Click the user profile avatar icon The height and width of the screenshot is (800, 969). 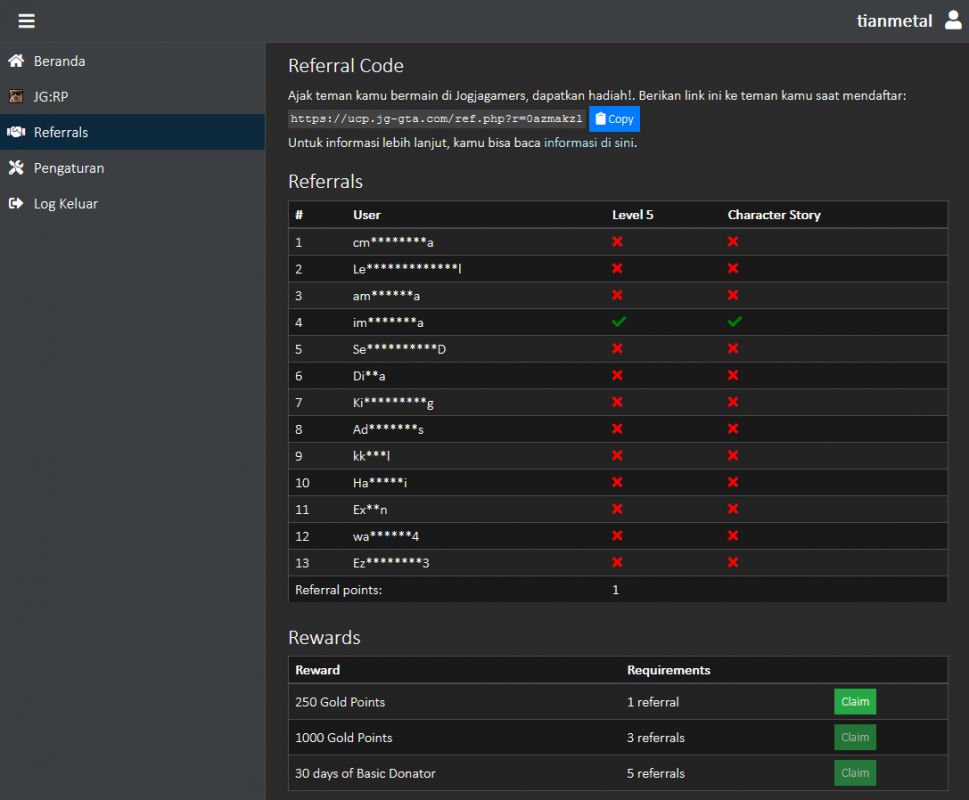point(953,20)
